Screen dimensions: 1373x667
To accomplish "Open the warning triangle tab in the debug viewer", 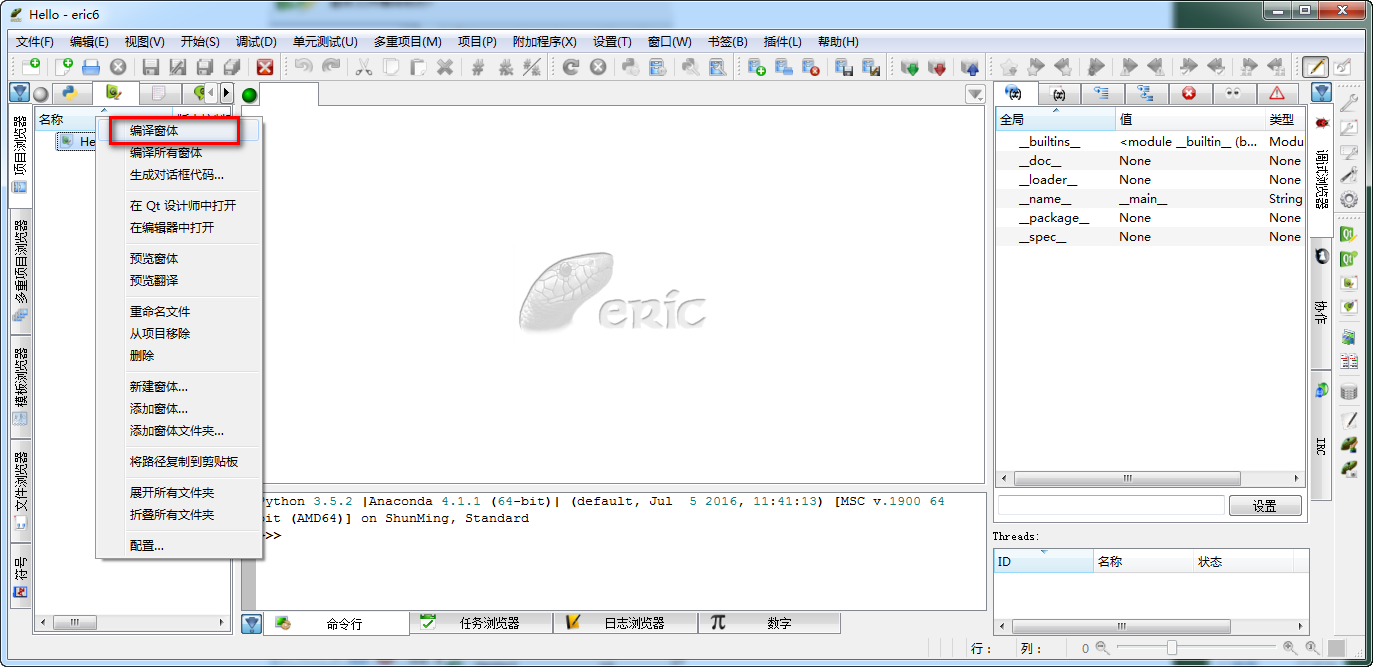I will (1277, 93).
